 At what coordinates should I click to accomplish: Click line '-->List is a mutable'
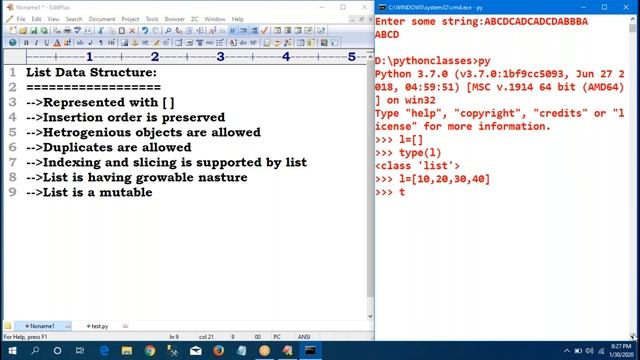pyautogui.click(x=89, y=192)
